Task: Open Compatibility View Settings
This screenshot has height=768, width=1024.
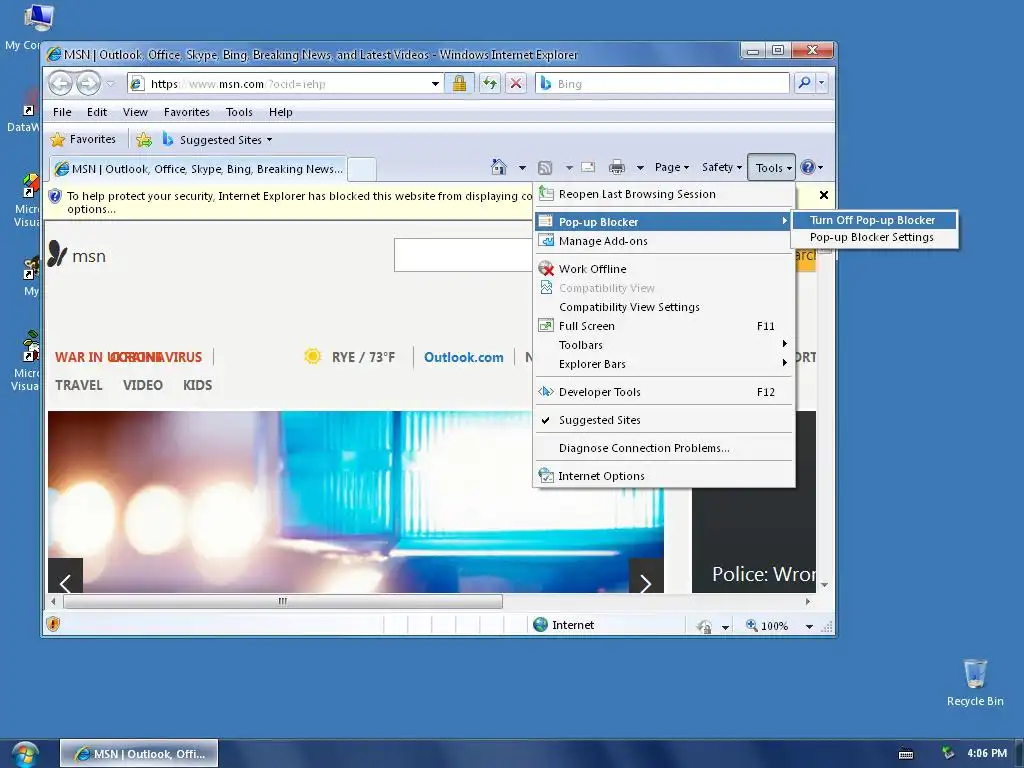Action: click(664, 307)
